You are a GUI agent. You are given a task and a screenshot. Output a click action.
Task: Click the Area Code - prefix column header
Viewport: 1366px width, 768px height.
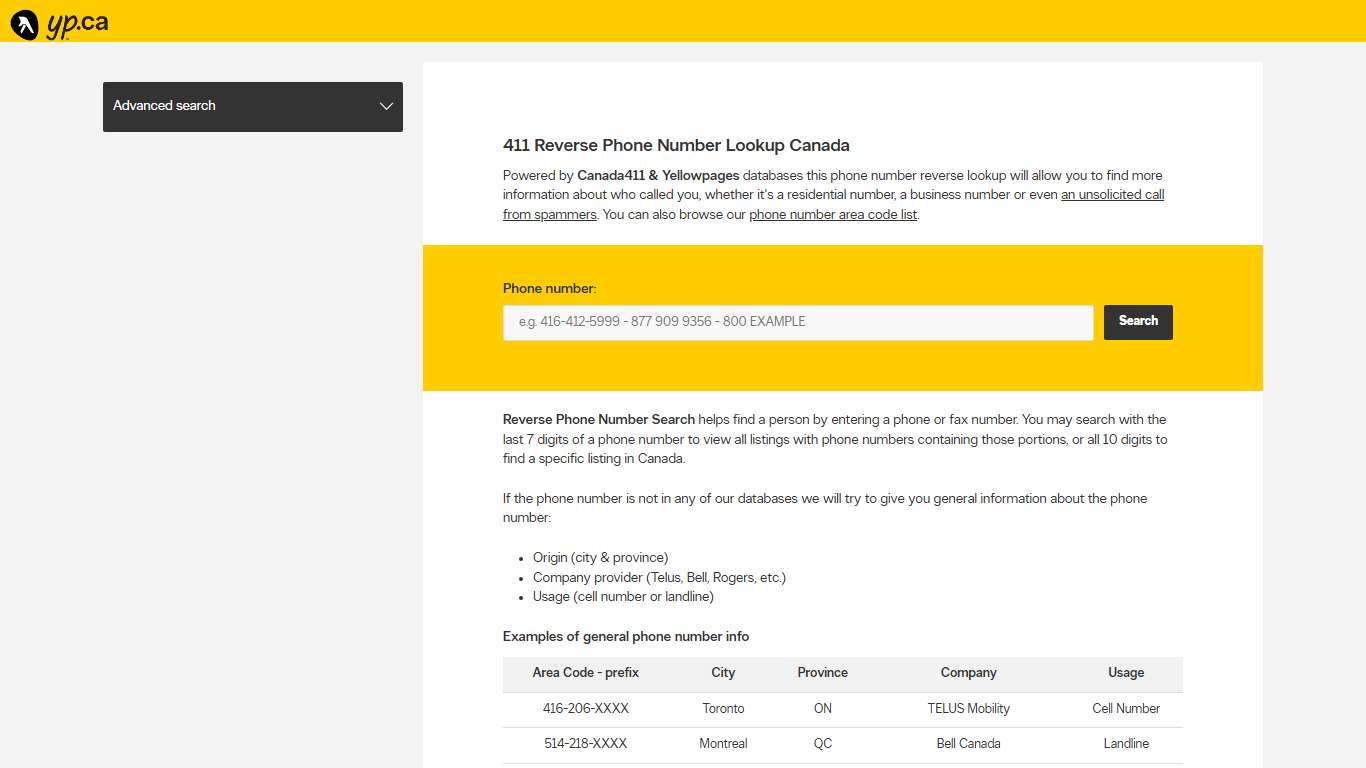586,673
